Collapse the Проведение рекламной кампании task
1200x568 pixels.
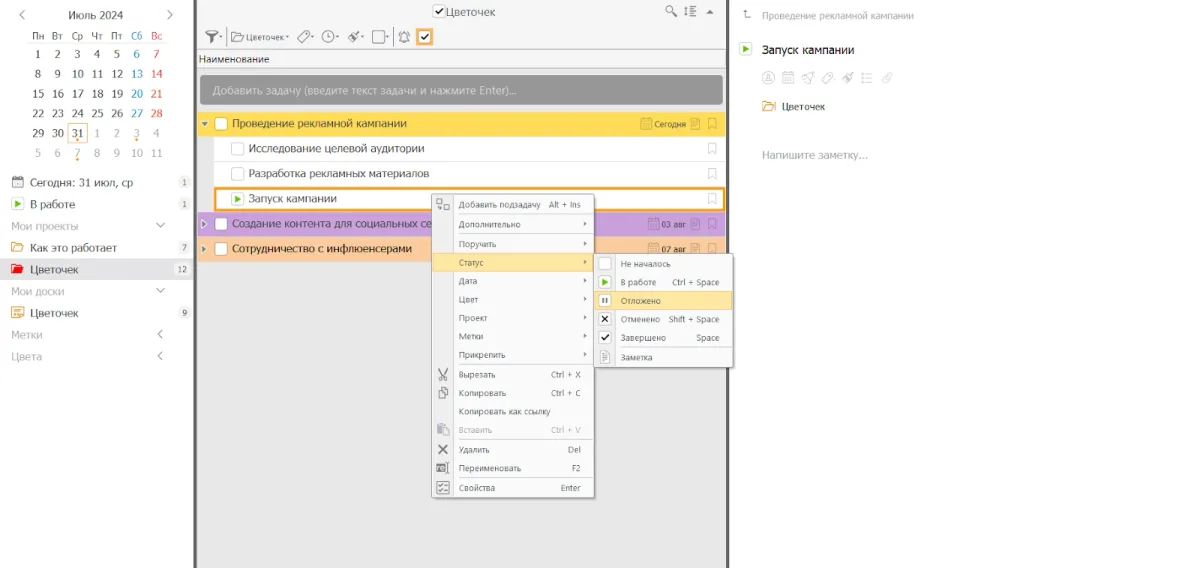[204, 124]
